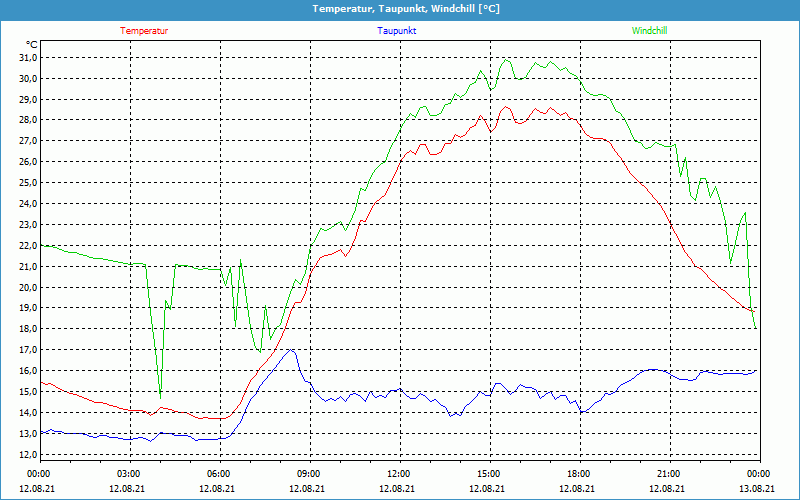Click the 16,0 y-axis value
This screenshot has width=800, height=500.
(x=29, y=370)
